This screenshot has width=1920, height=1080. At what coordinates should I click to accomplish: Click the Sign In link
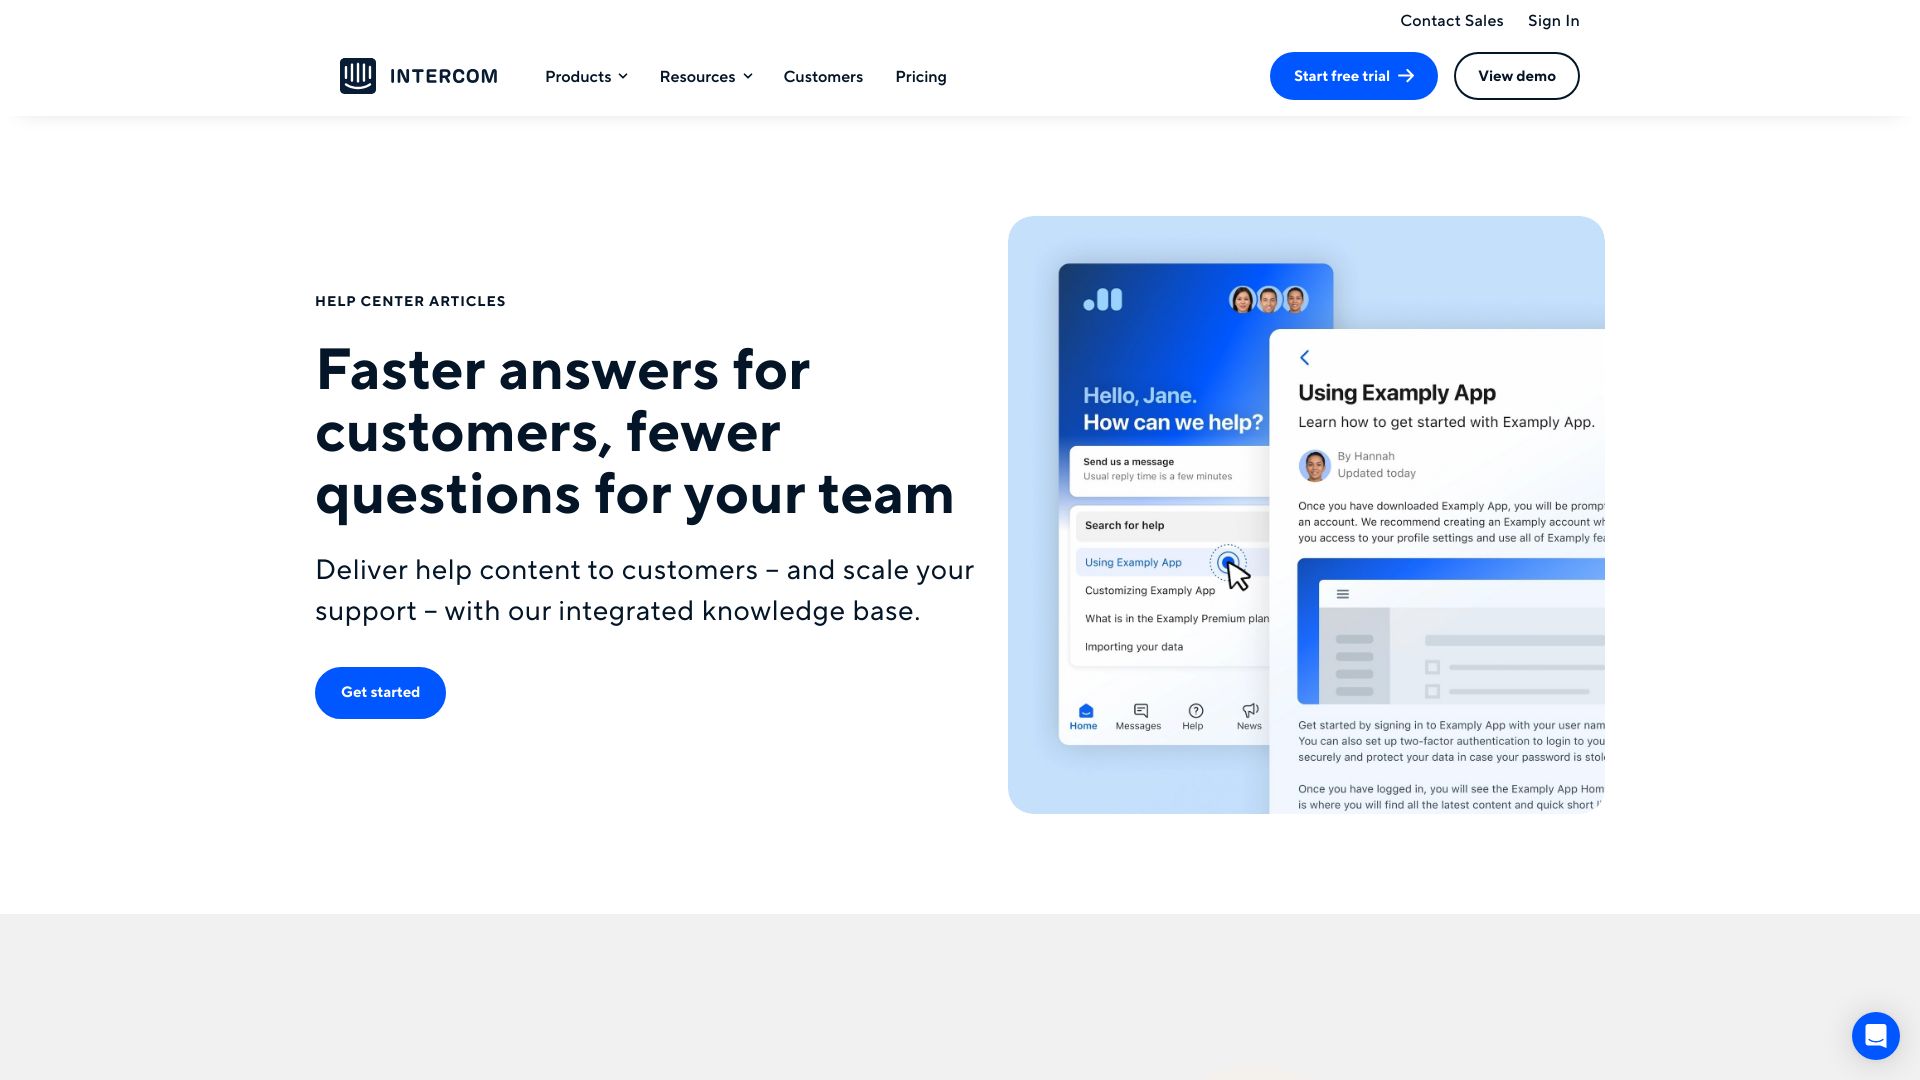coord(1553,20)
